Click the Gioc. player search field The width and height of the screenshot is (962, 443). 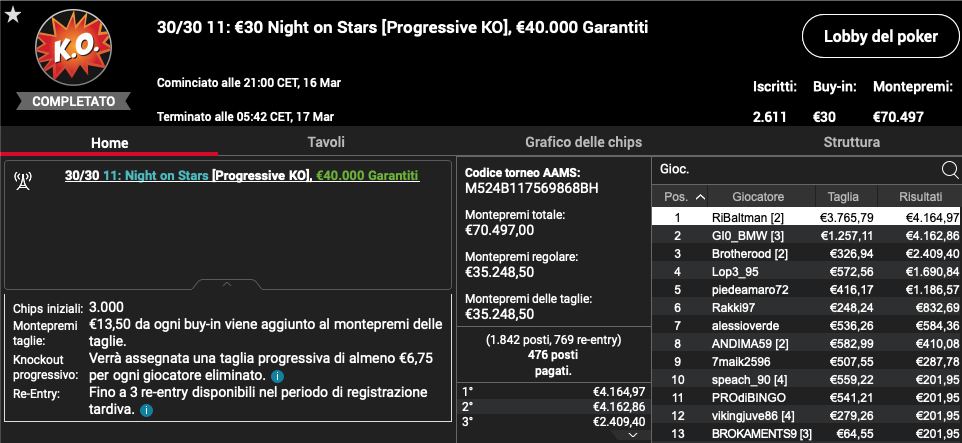pyautogui.click(x=798, y=169)
